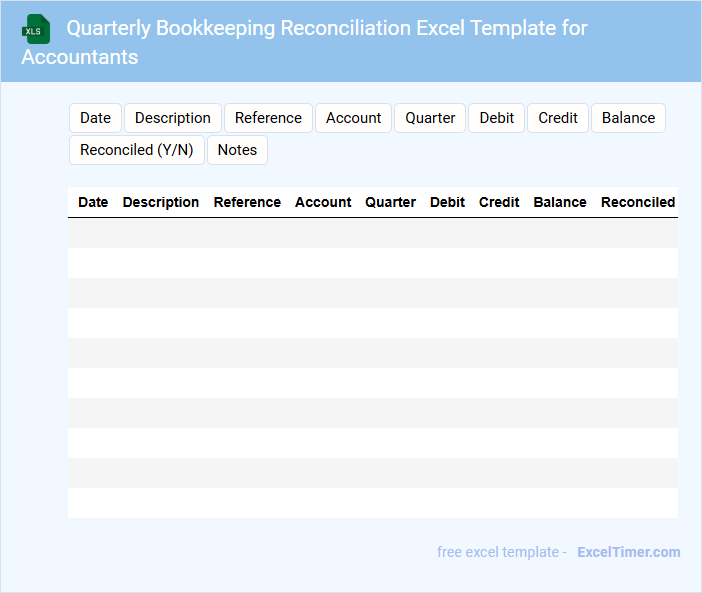
Task: Select the Balance table column header
Action: click(x=560, y=202)
